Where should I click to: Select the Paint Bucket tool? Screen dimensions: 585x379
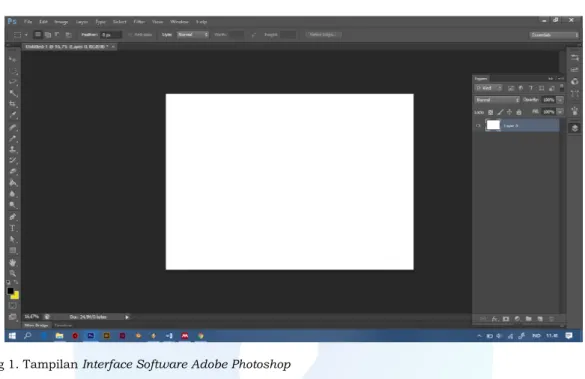(x=13, y=183)
